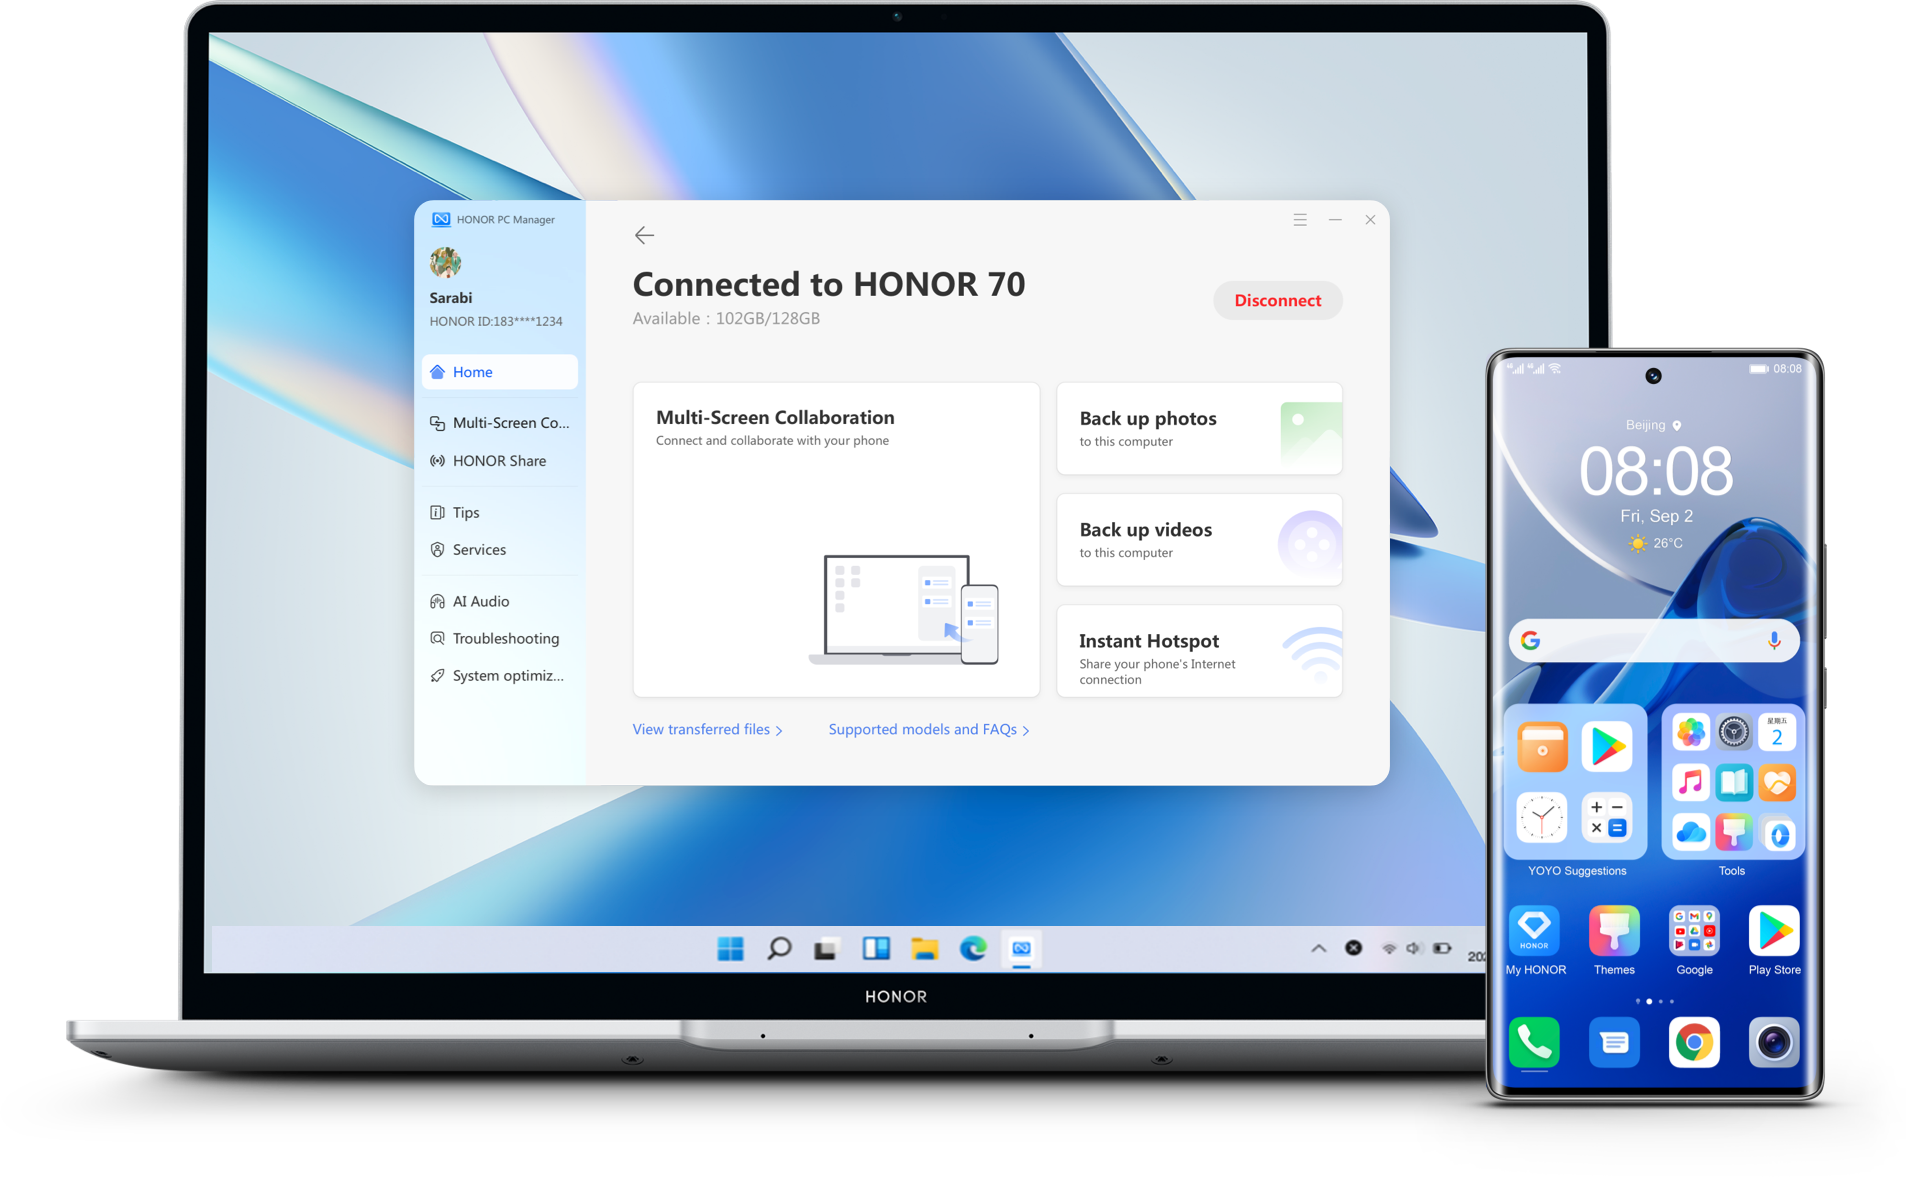Select HONOR Share in the sidebar
This screenshot has height=1178, width=1906.
tap(499, 461)
